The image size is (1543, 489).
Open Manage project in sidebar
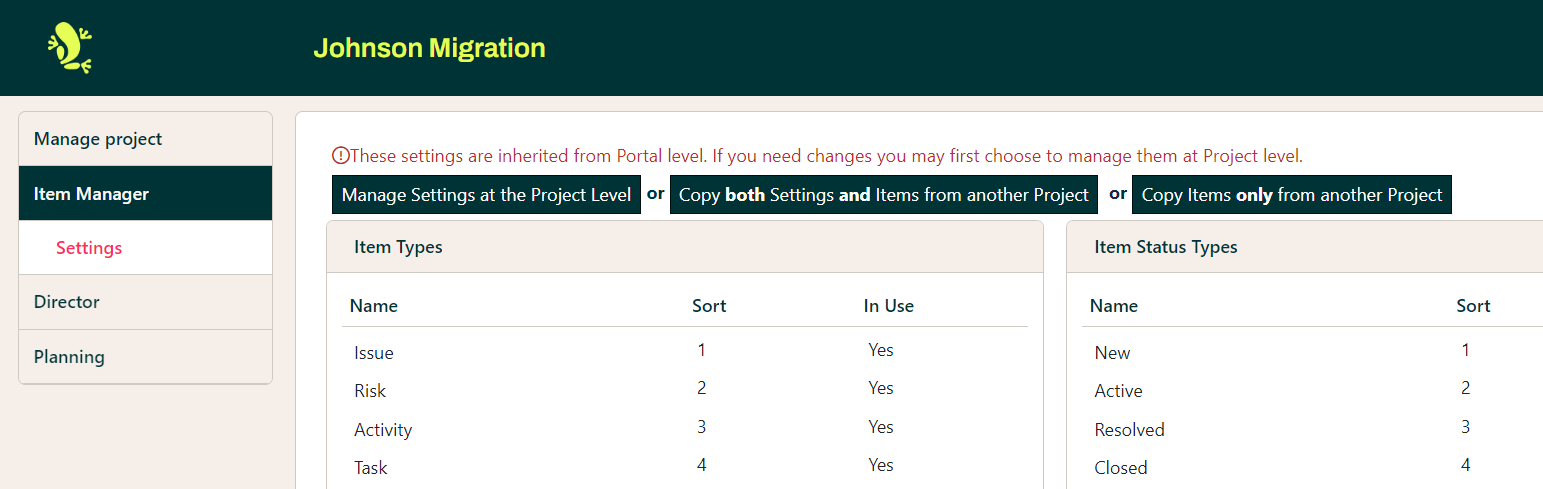(98, 139)
